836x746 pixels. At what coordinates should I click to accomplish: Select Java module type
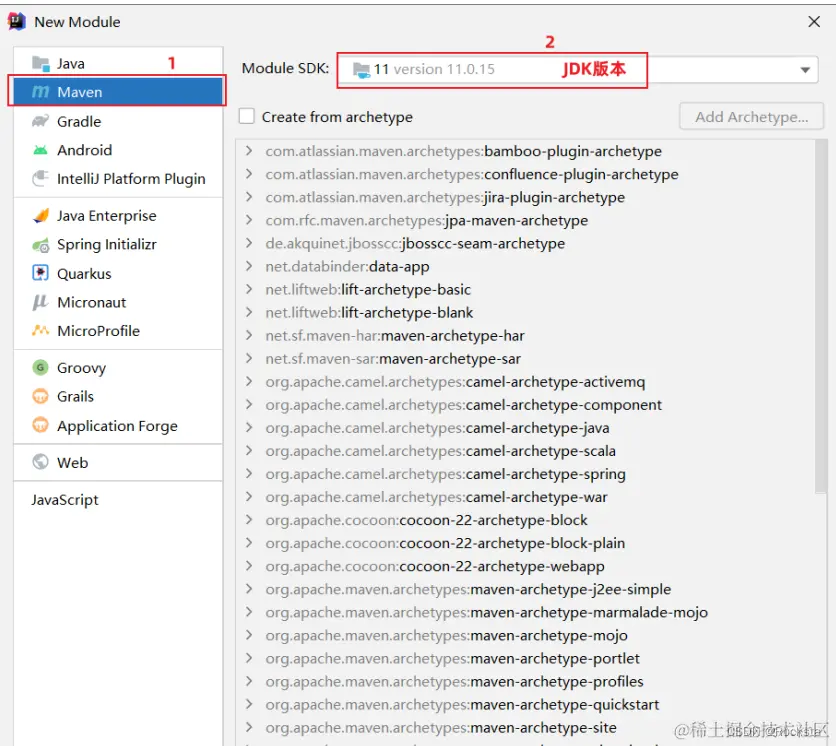pos(118,63)
